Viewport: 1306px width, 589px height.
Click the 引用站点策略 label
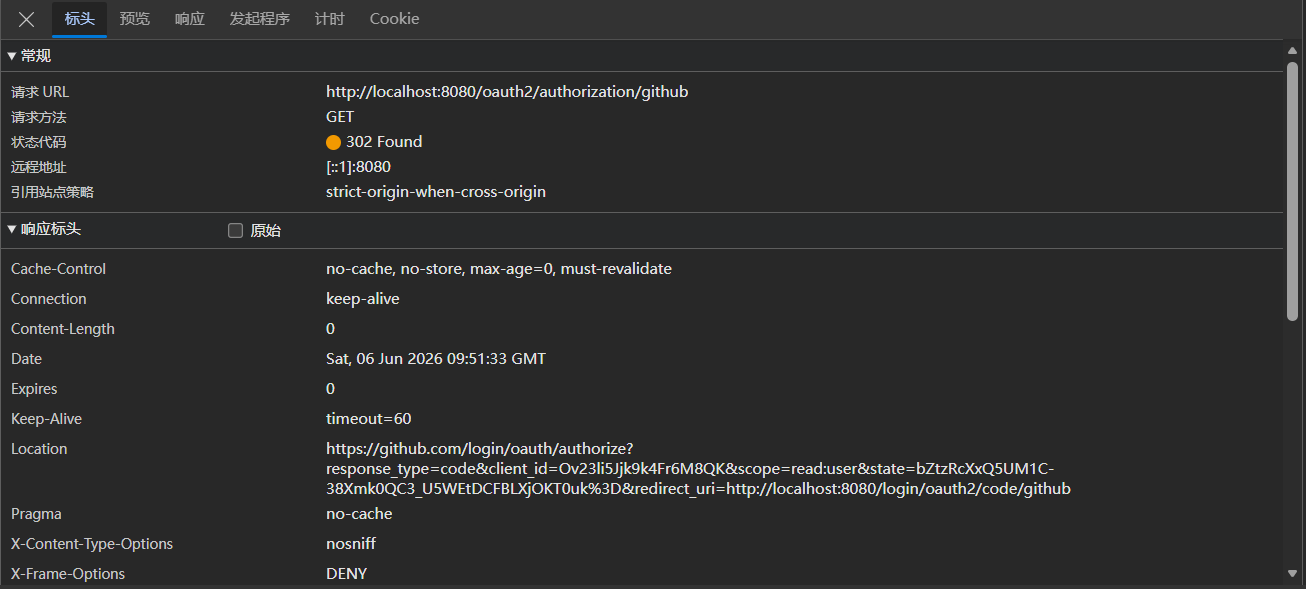point(52,192)
